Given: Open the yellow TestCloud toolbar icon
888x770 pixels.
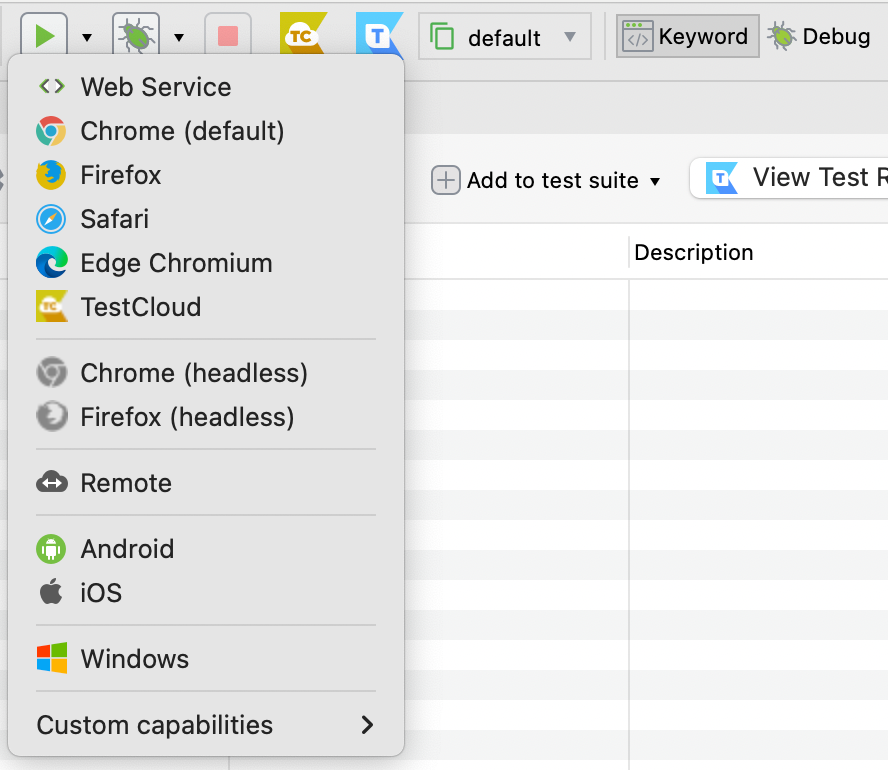Looking at the screenshot, I should click(303, 34).
